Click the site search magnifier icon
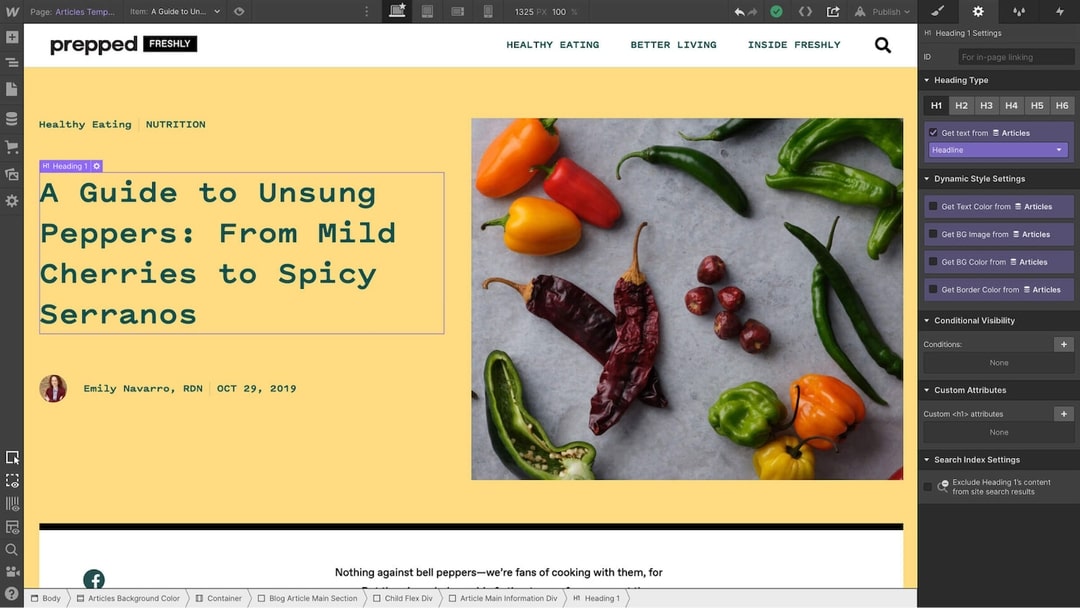Image resolution: width=1080 pixels, height=608 pixels. 882,45
